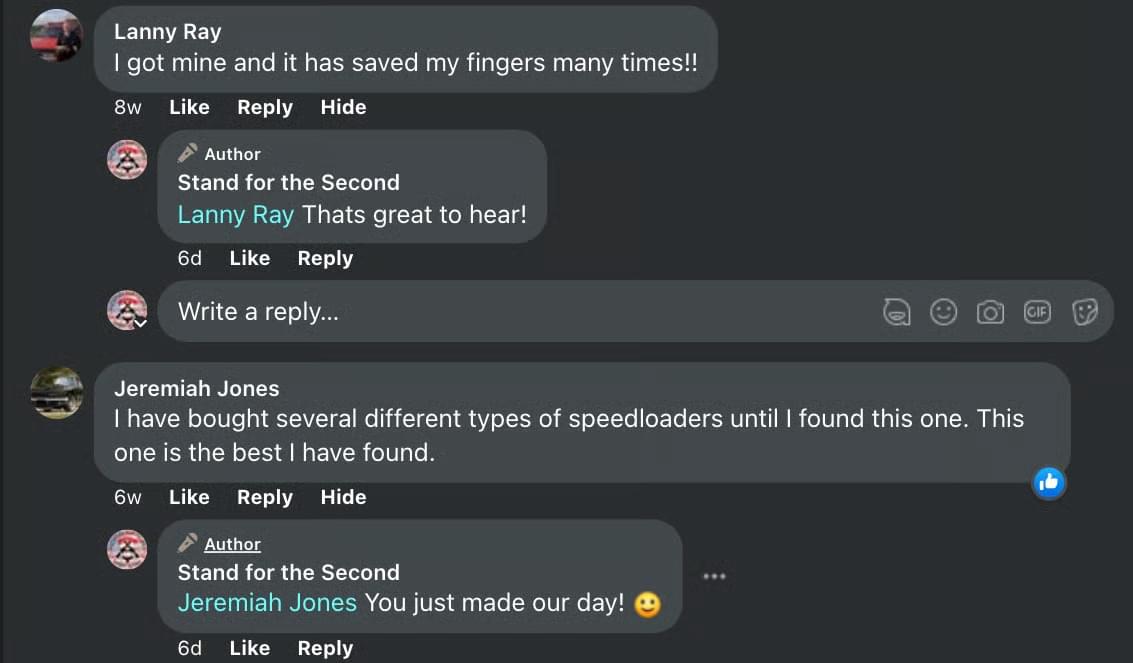Click the teal Jeremiah Jones mention link

point(267,603)
